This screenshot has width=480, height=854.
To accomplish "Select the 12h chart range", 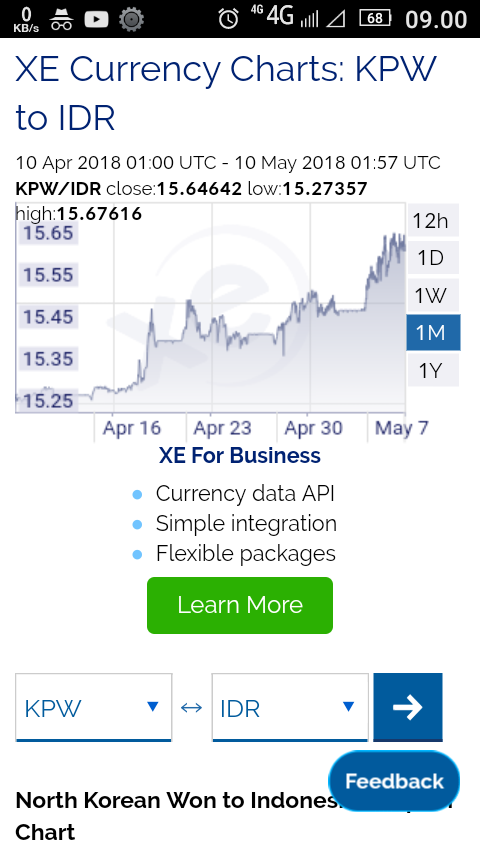I will pyautogui.click(x=430, y=221).
